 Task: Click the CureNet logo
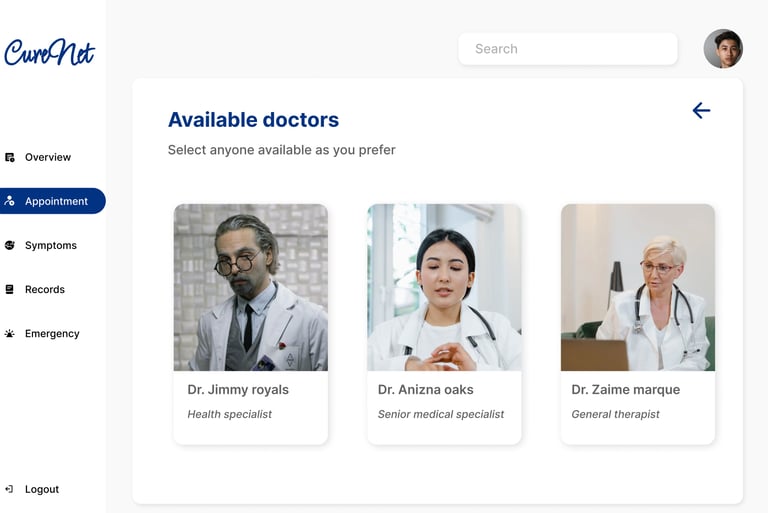coord(49,51)
